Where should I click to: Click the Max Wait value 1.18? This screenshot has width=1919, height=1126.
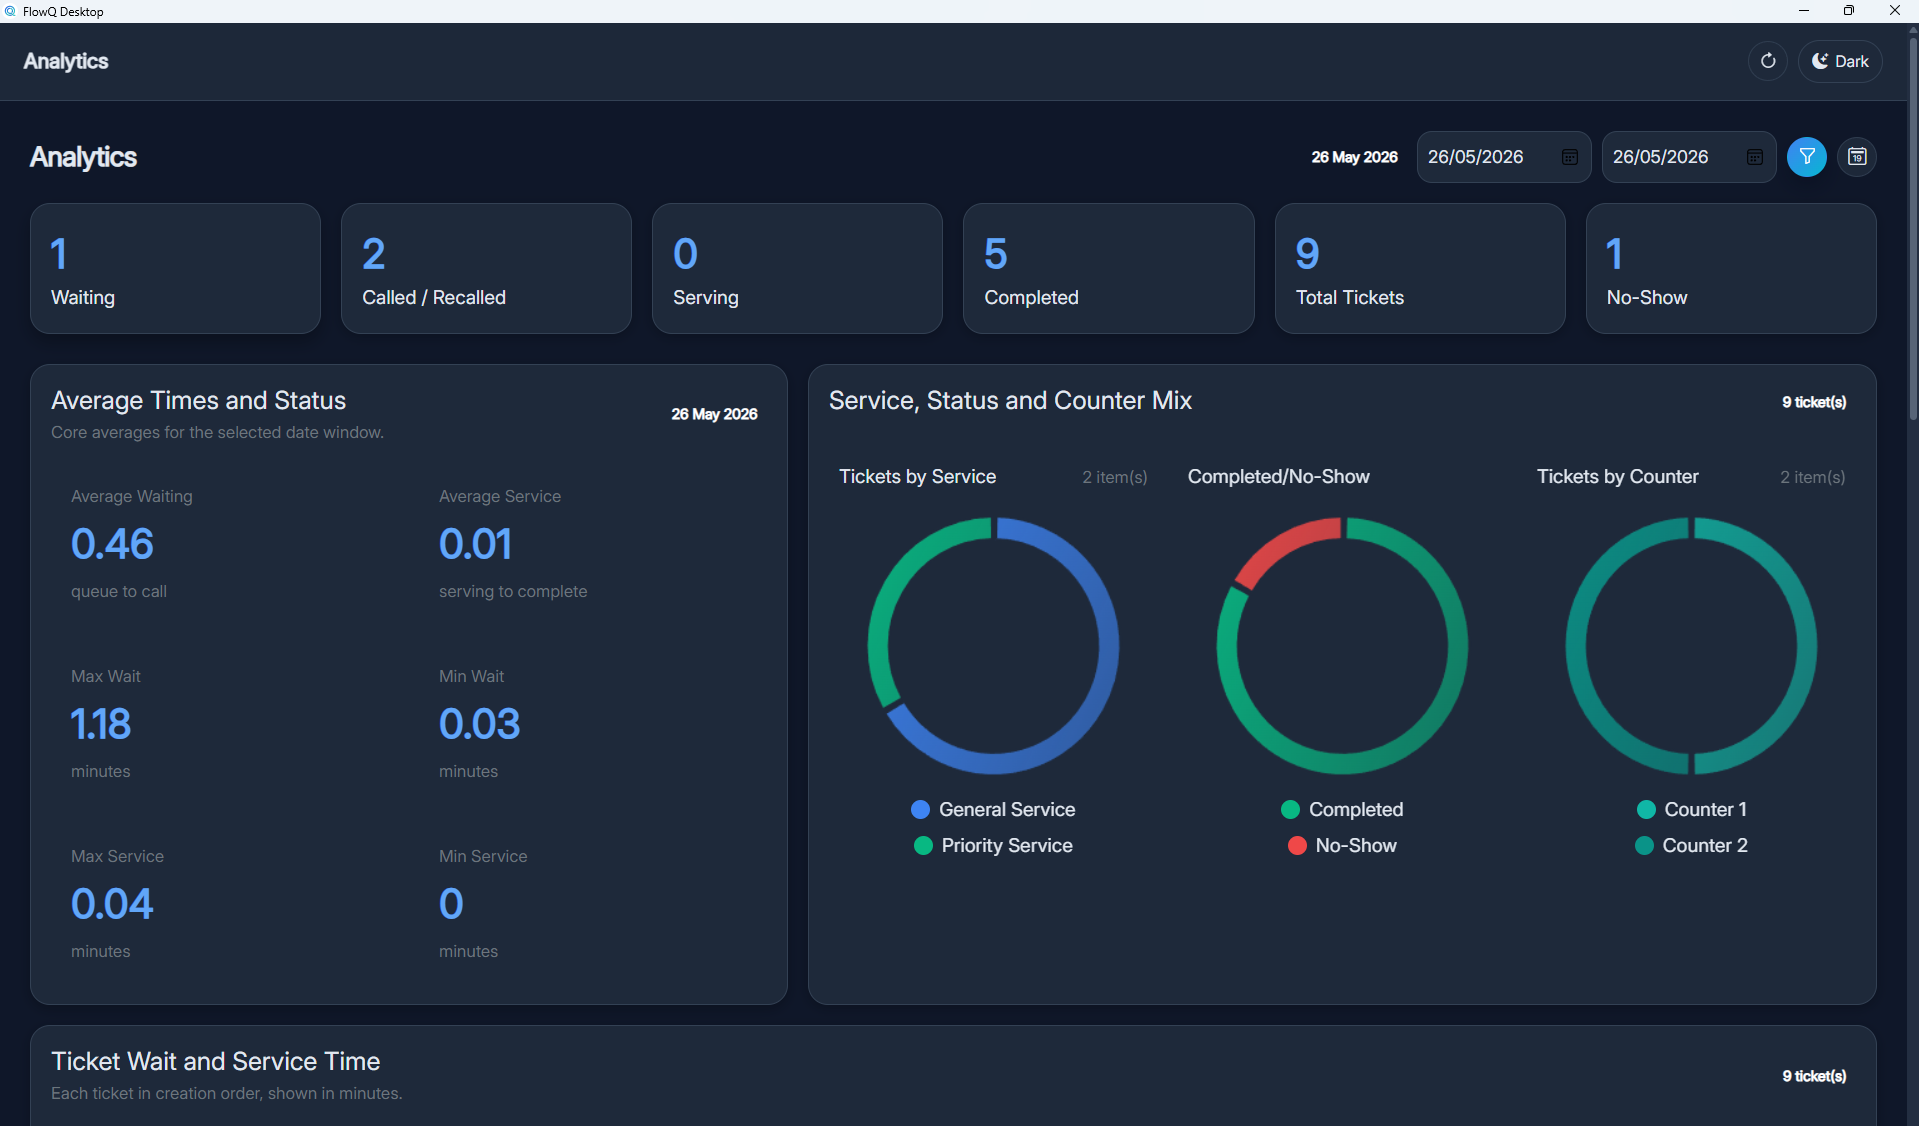(100, 725)
